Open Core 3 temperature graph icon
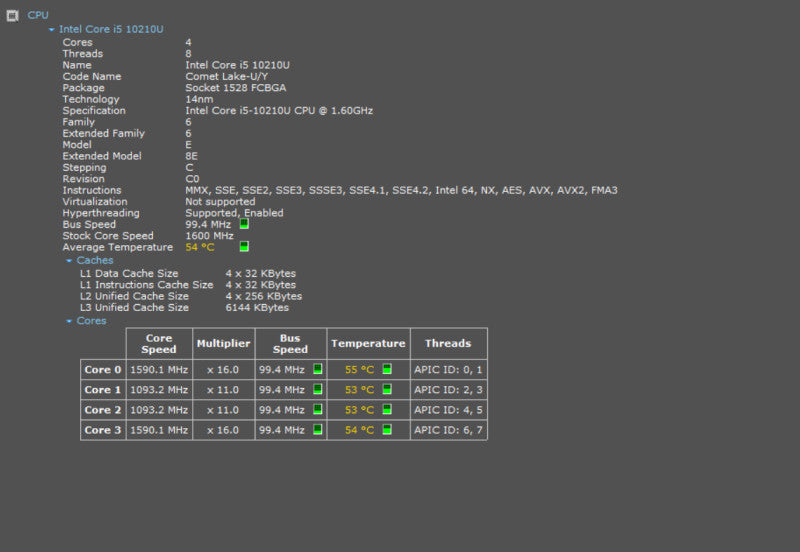Viewport: 800px width, 552px height. 387,430
